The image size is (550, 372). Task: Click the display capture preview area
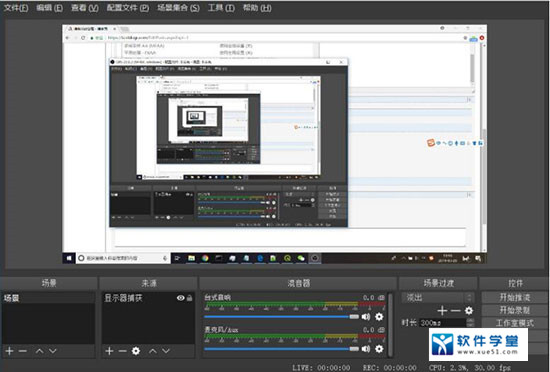[274, 144]
